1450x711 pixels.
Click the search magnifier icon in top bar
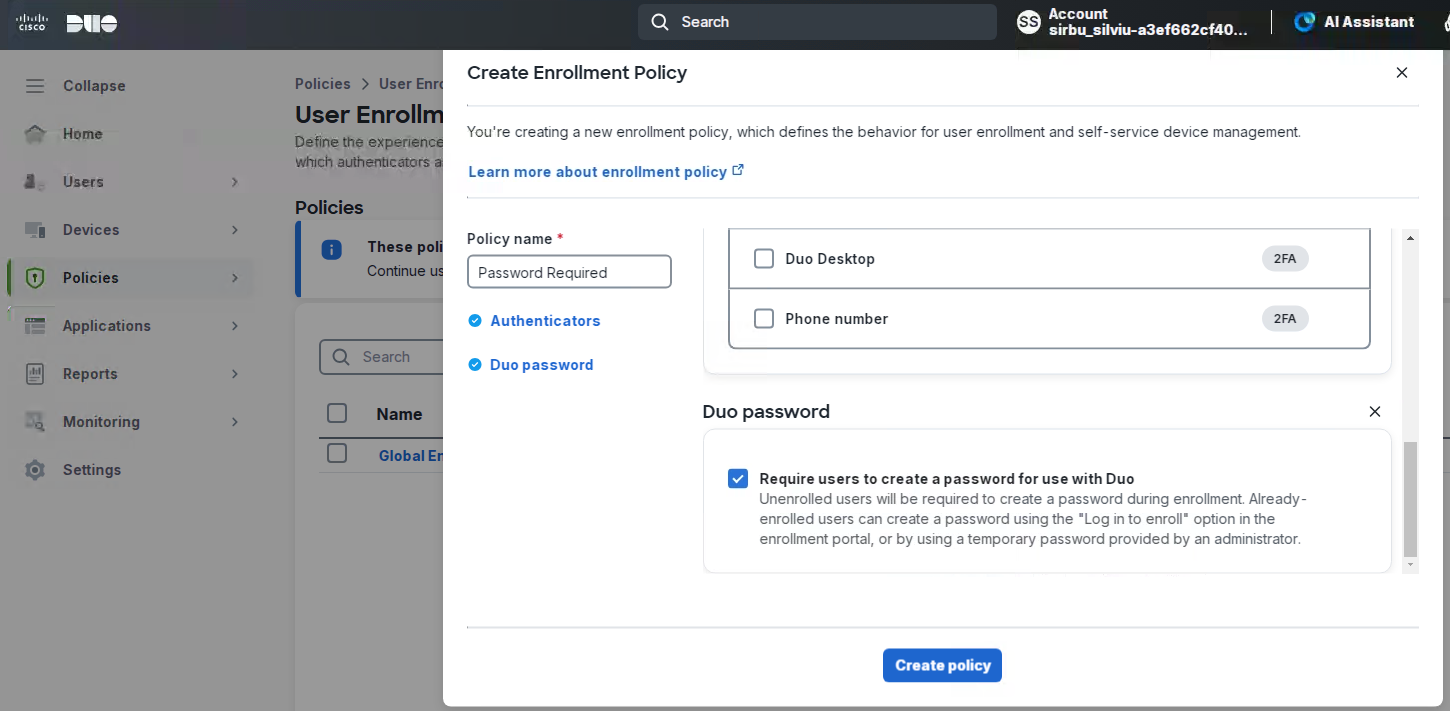pos(660,22)
